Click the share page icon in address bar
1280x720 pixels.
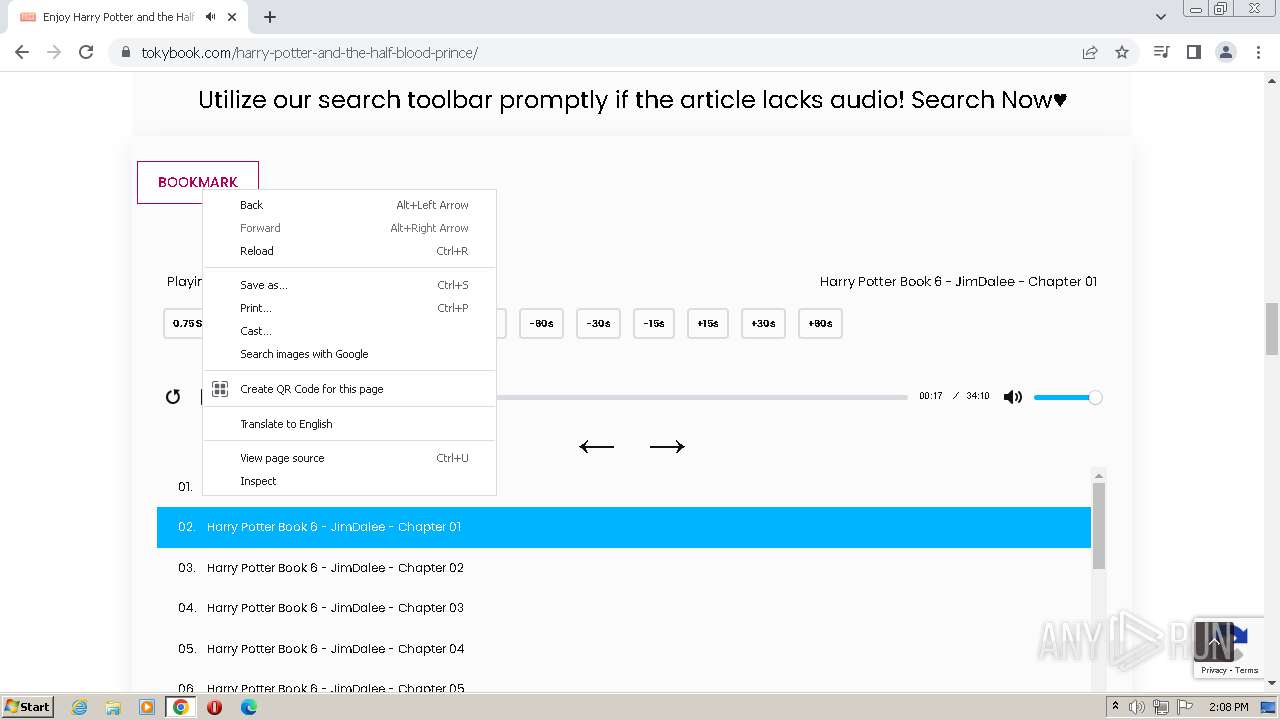tap(1090, 52)
